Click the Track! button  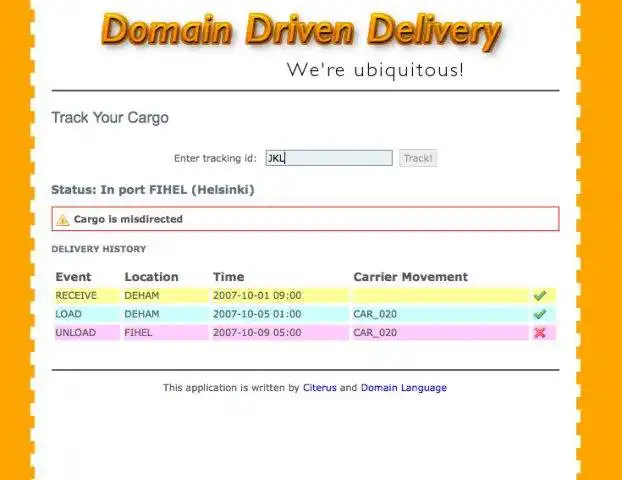point(418,158)
